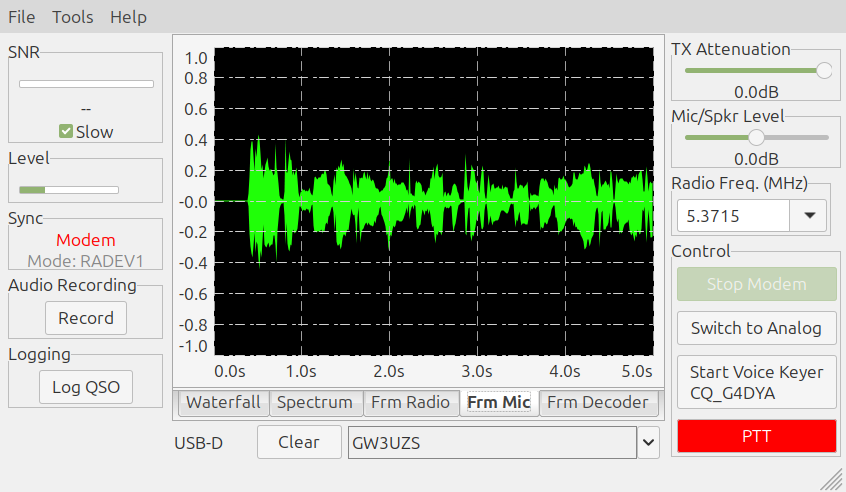This screenshot has width=846, height=492.
Task: Start Voice Keyer CQ_G4DYA
Action: 756,382
